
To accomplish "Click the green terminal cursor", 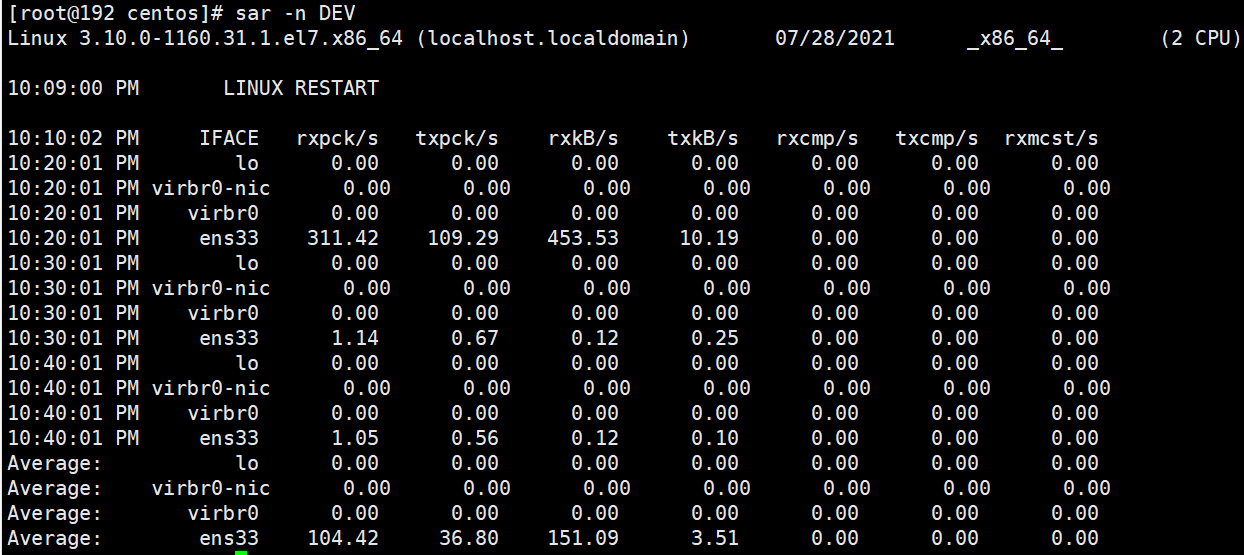I will tap(240, 552).
